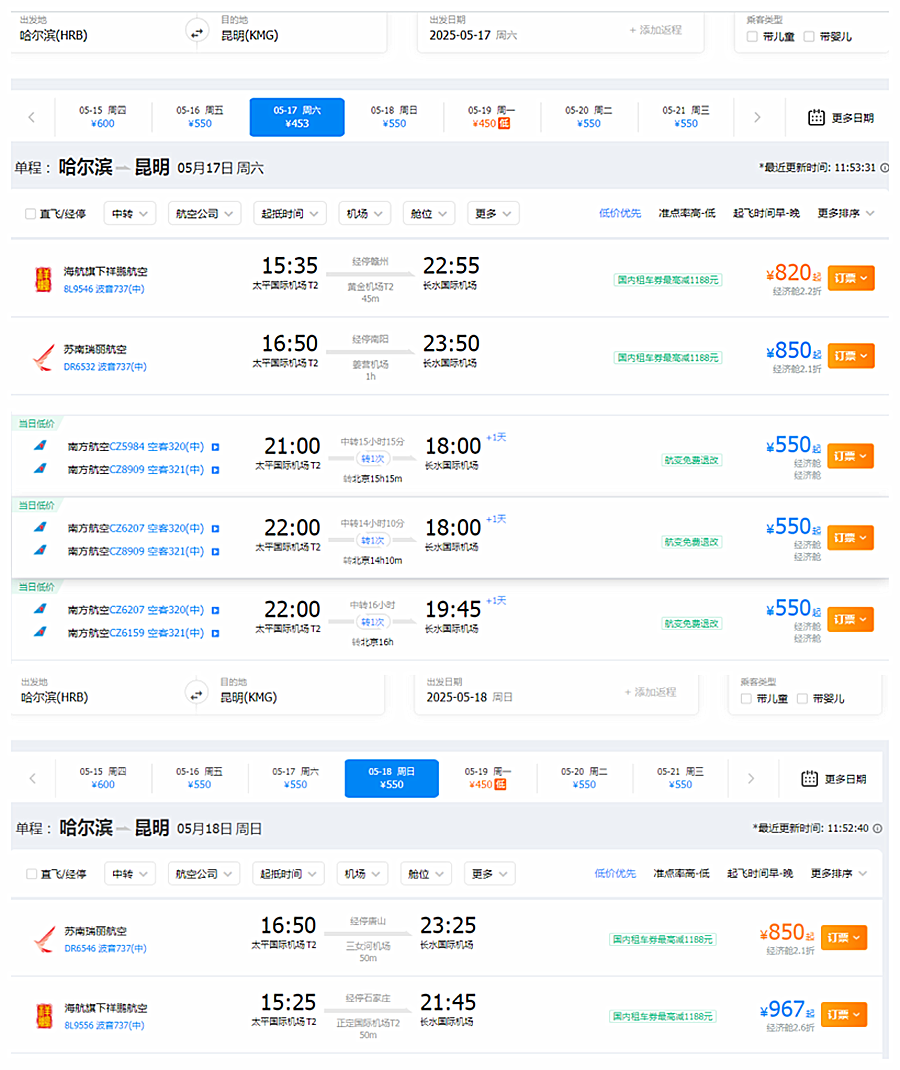Sort 05月18日 results by 准点率高-低
The width and height of the screenshot is (900, 1070).
[x=681, y=874]
